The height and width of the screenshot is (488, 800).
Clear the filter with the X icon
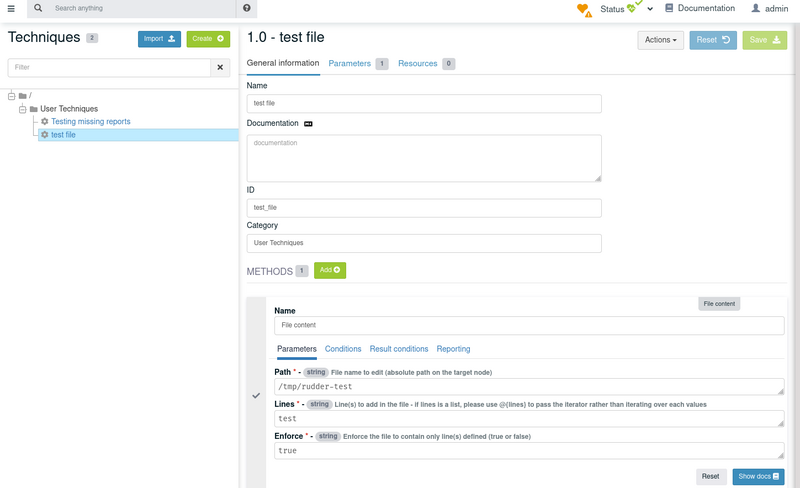tap(220, 67)
